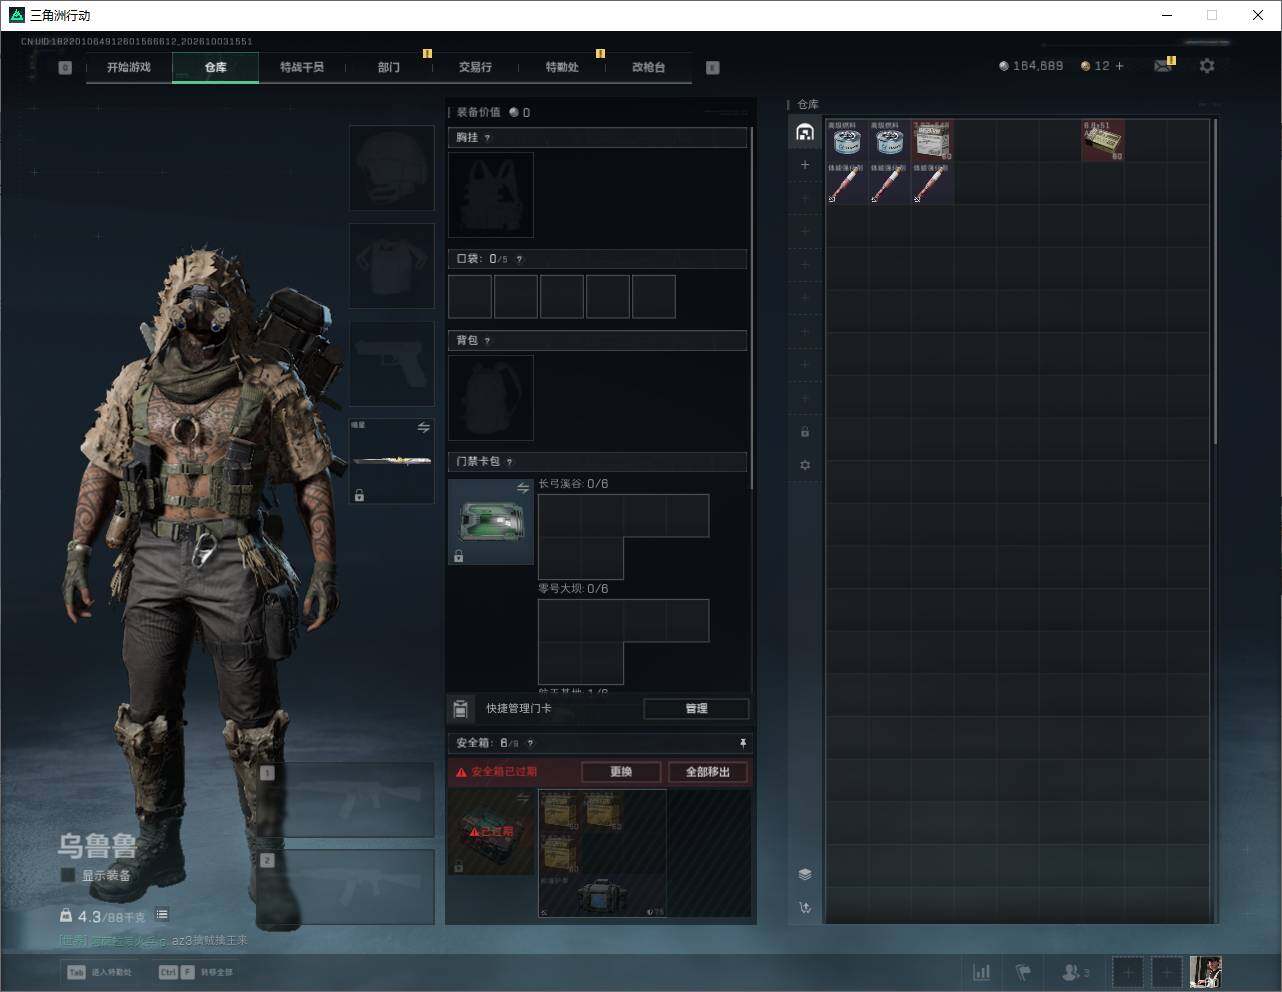
Task: Click the warehouse vertical scrollbar
Action: point(1215,280)
